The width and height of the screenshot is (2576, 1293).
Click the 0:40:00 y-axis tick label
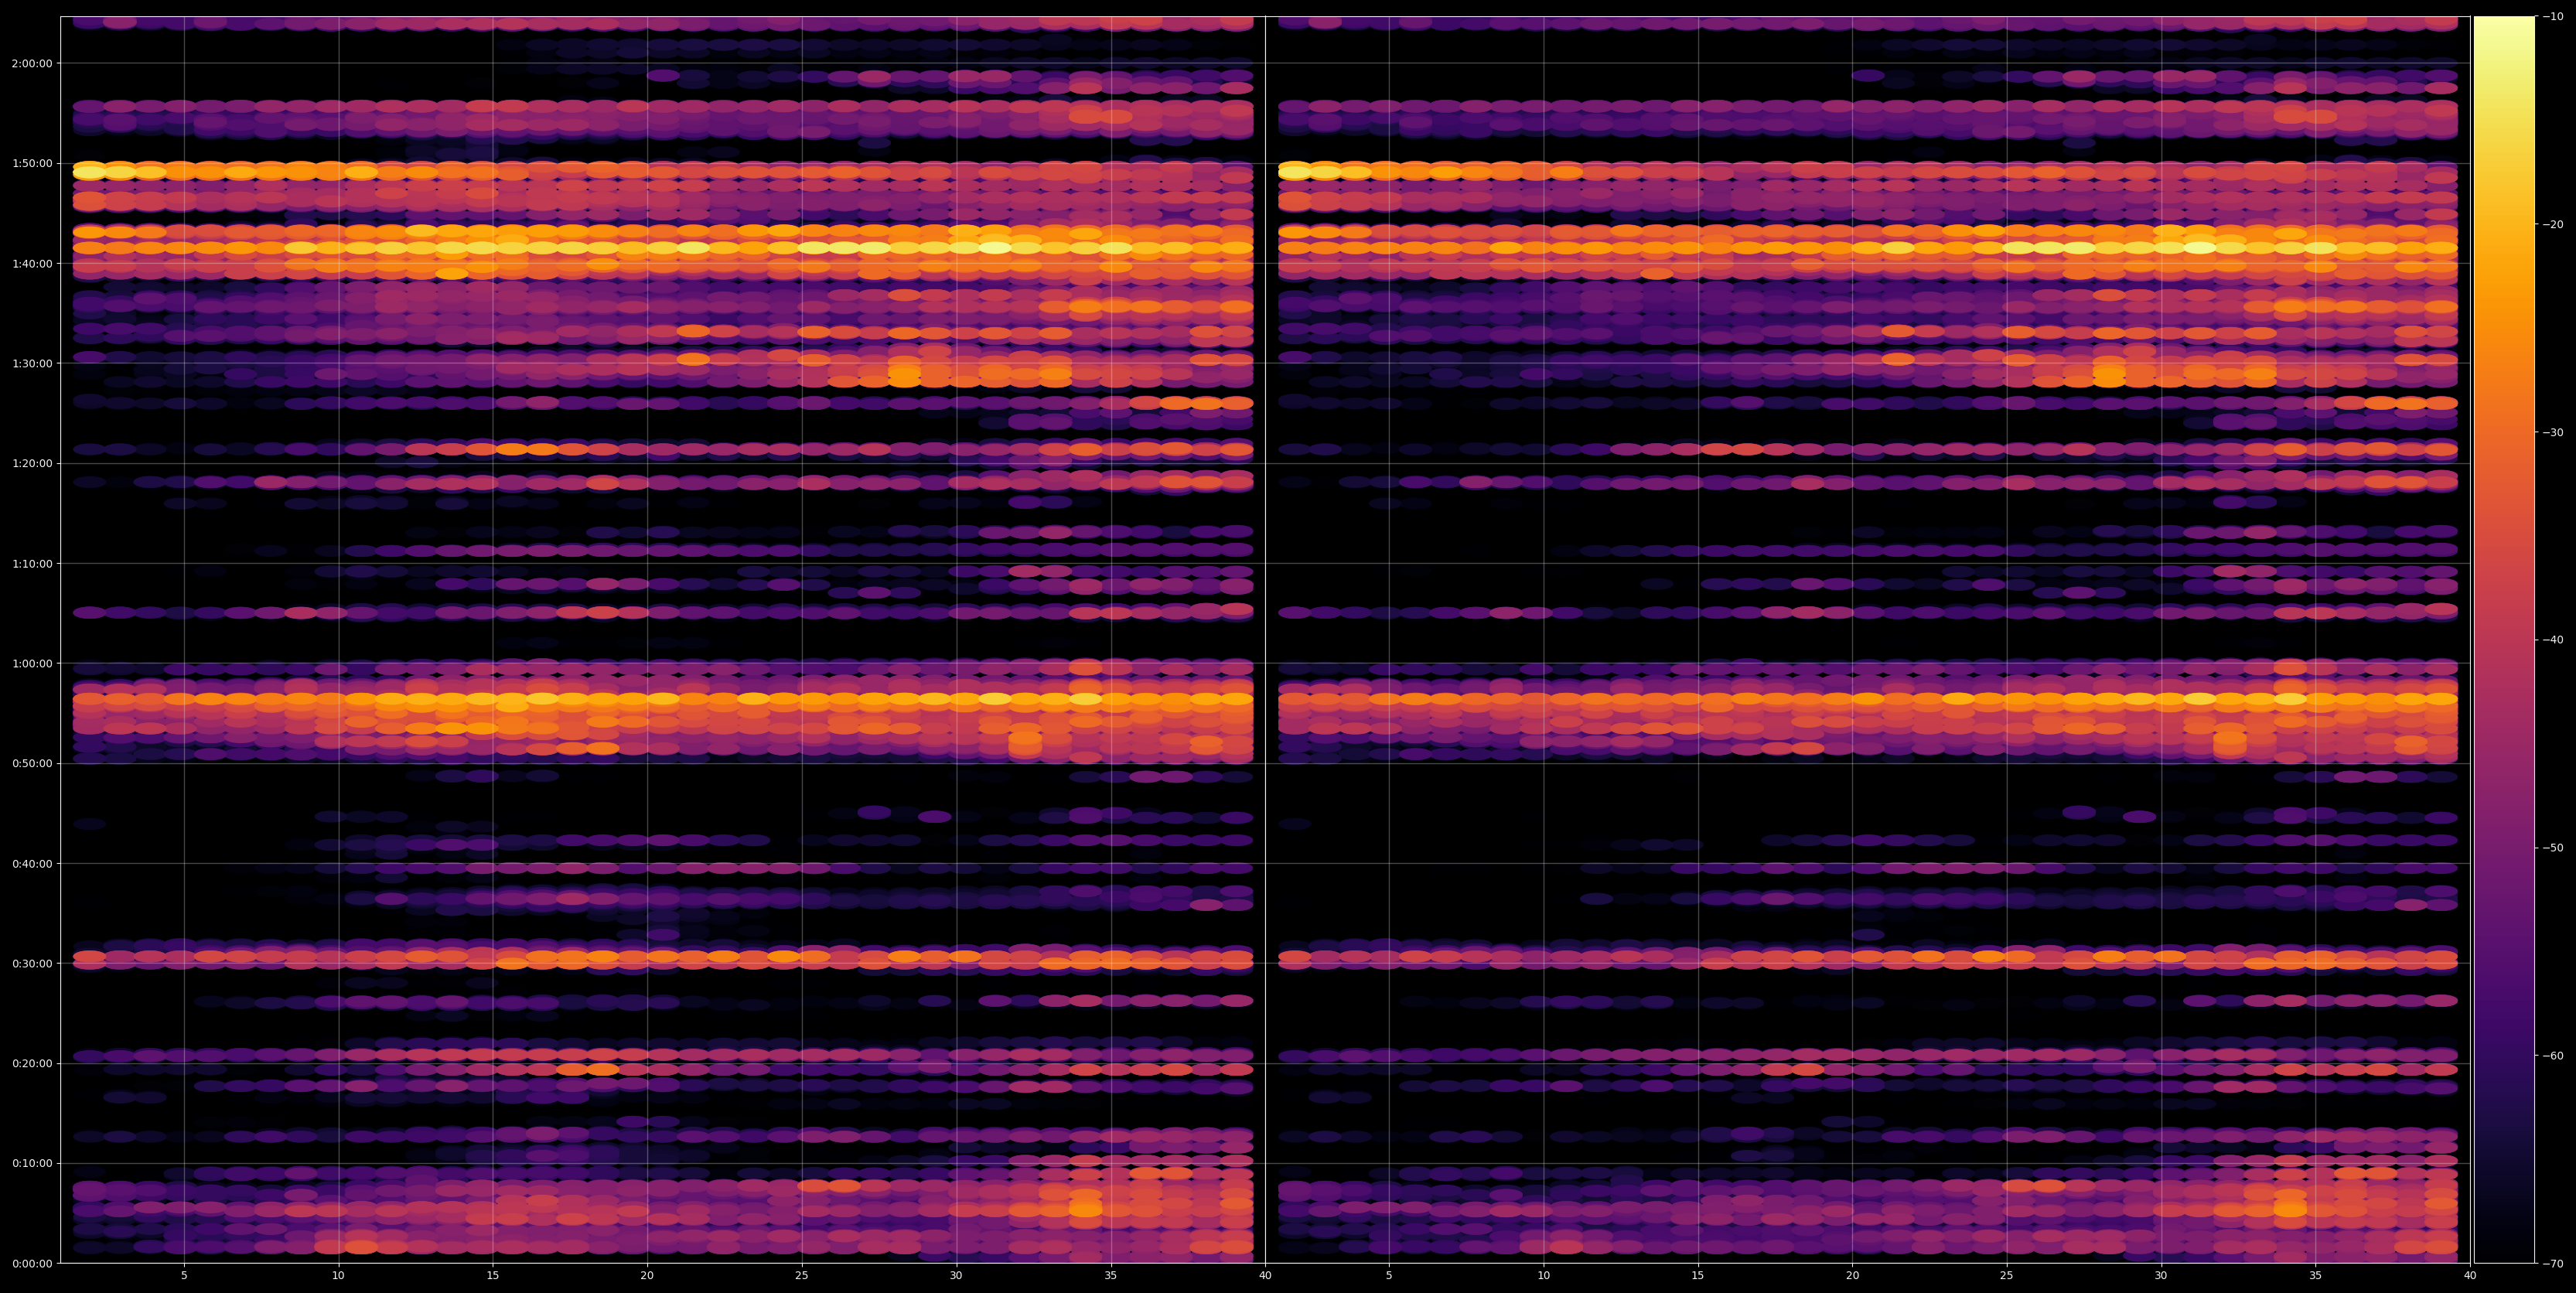(x=33, y=863)
